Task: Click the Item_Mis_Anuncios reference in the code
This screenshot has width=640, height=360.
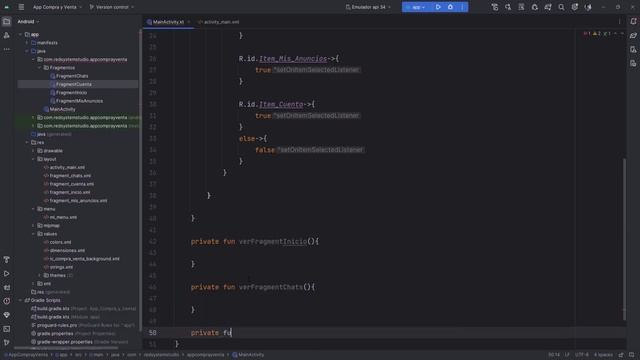Action: (x=293, y=59)
